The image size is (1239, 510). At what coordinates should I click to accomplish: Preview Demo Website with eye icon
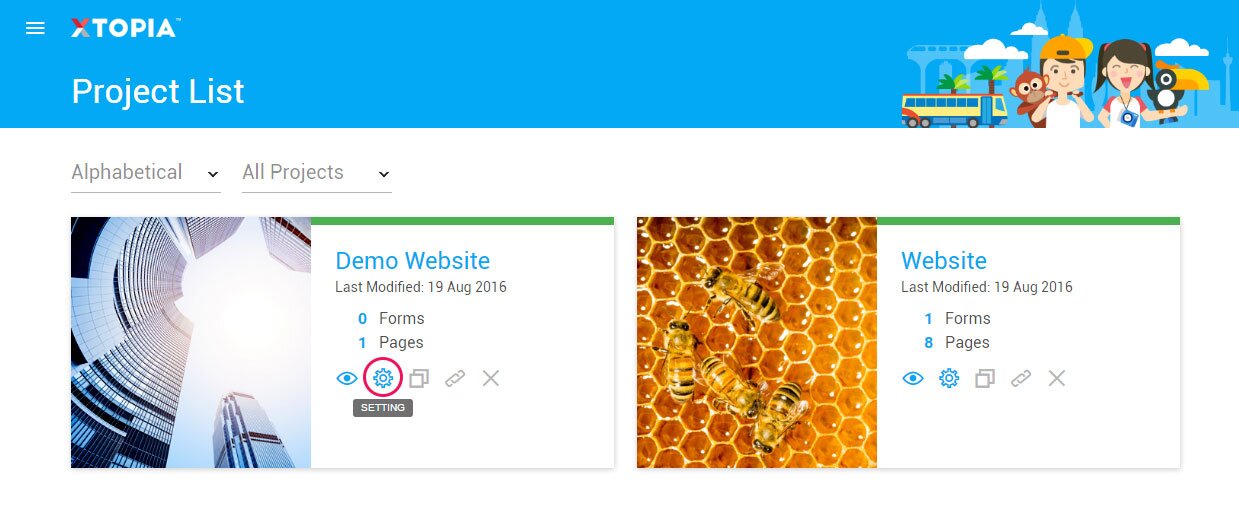click(x=346, y=379)
